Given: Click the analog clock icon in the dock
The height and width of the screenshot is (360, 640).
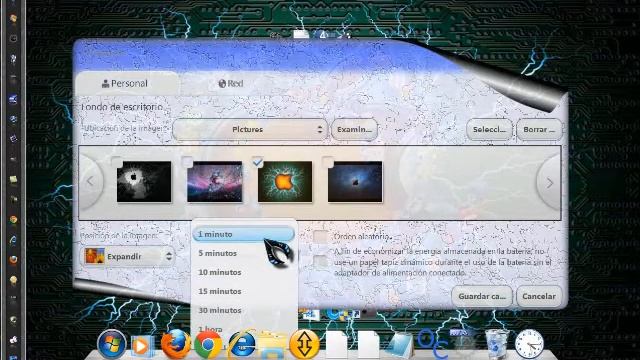Looking at the screenshot, I should point(529,344).
